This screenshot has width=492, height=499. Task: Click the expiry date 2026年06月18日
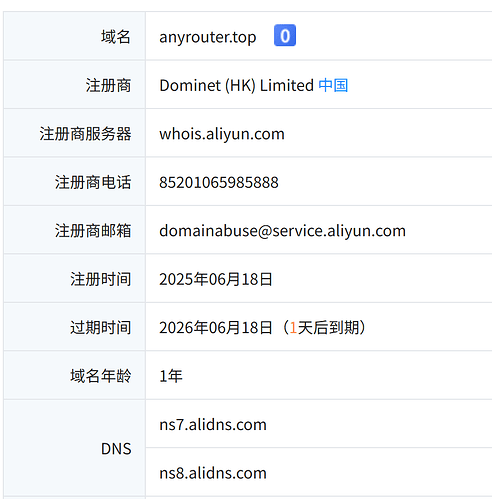click(216, 328)
